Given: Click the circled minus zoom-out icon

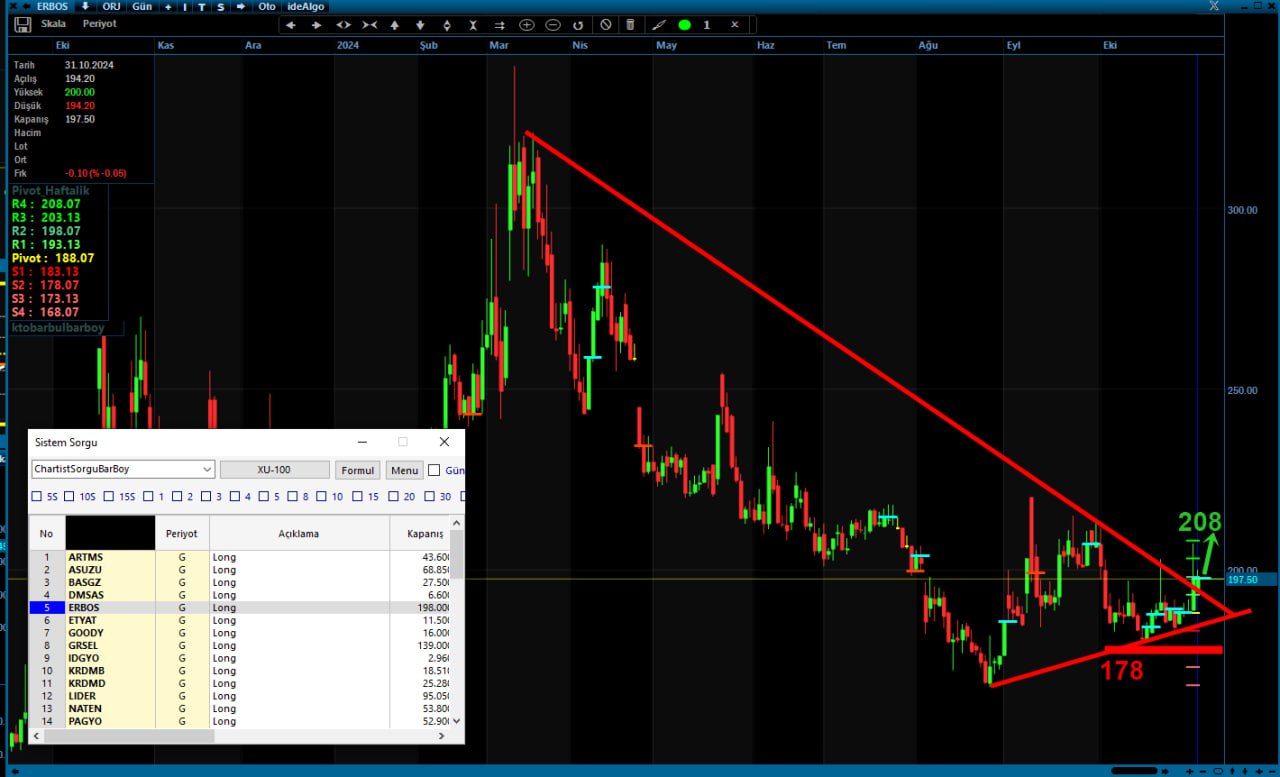Looking at the screenshot, I should pyautogui.click(x=553, y=25).
